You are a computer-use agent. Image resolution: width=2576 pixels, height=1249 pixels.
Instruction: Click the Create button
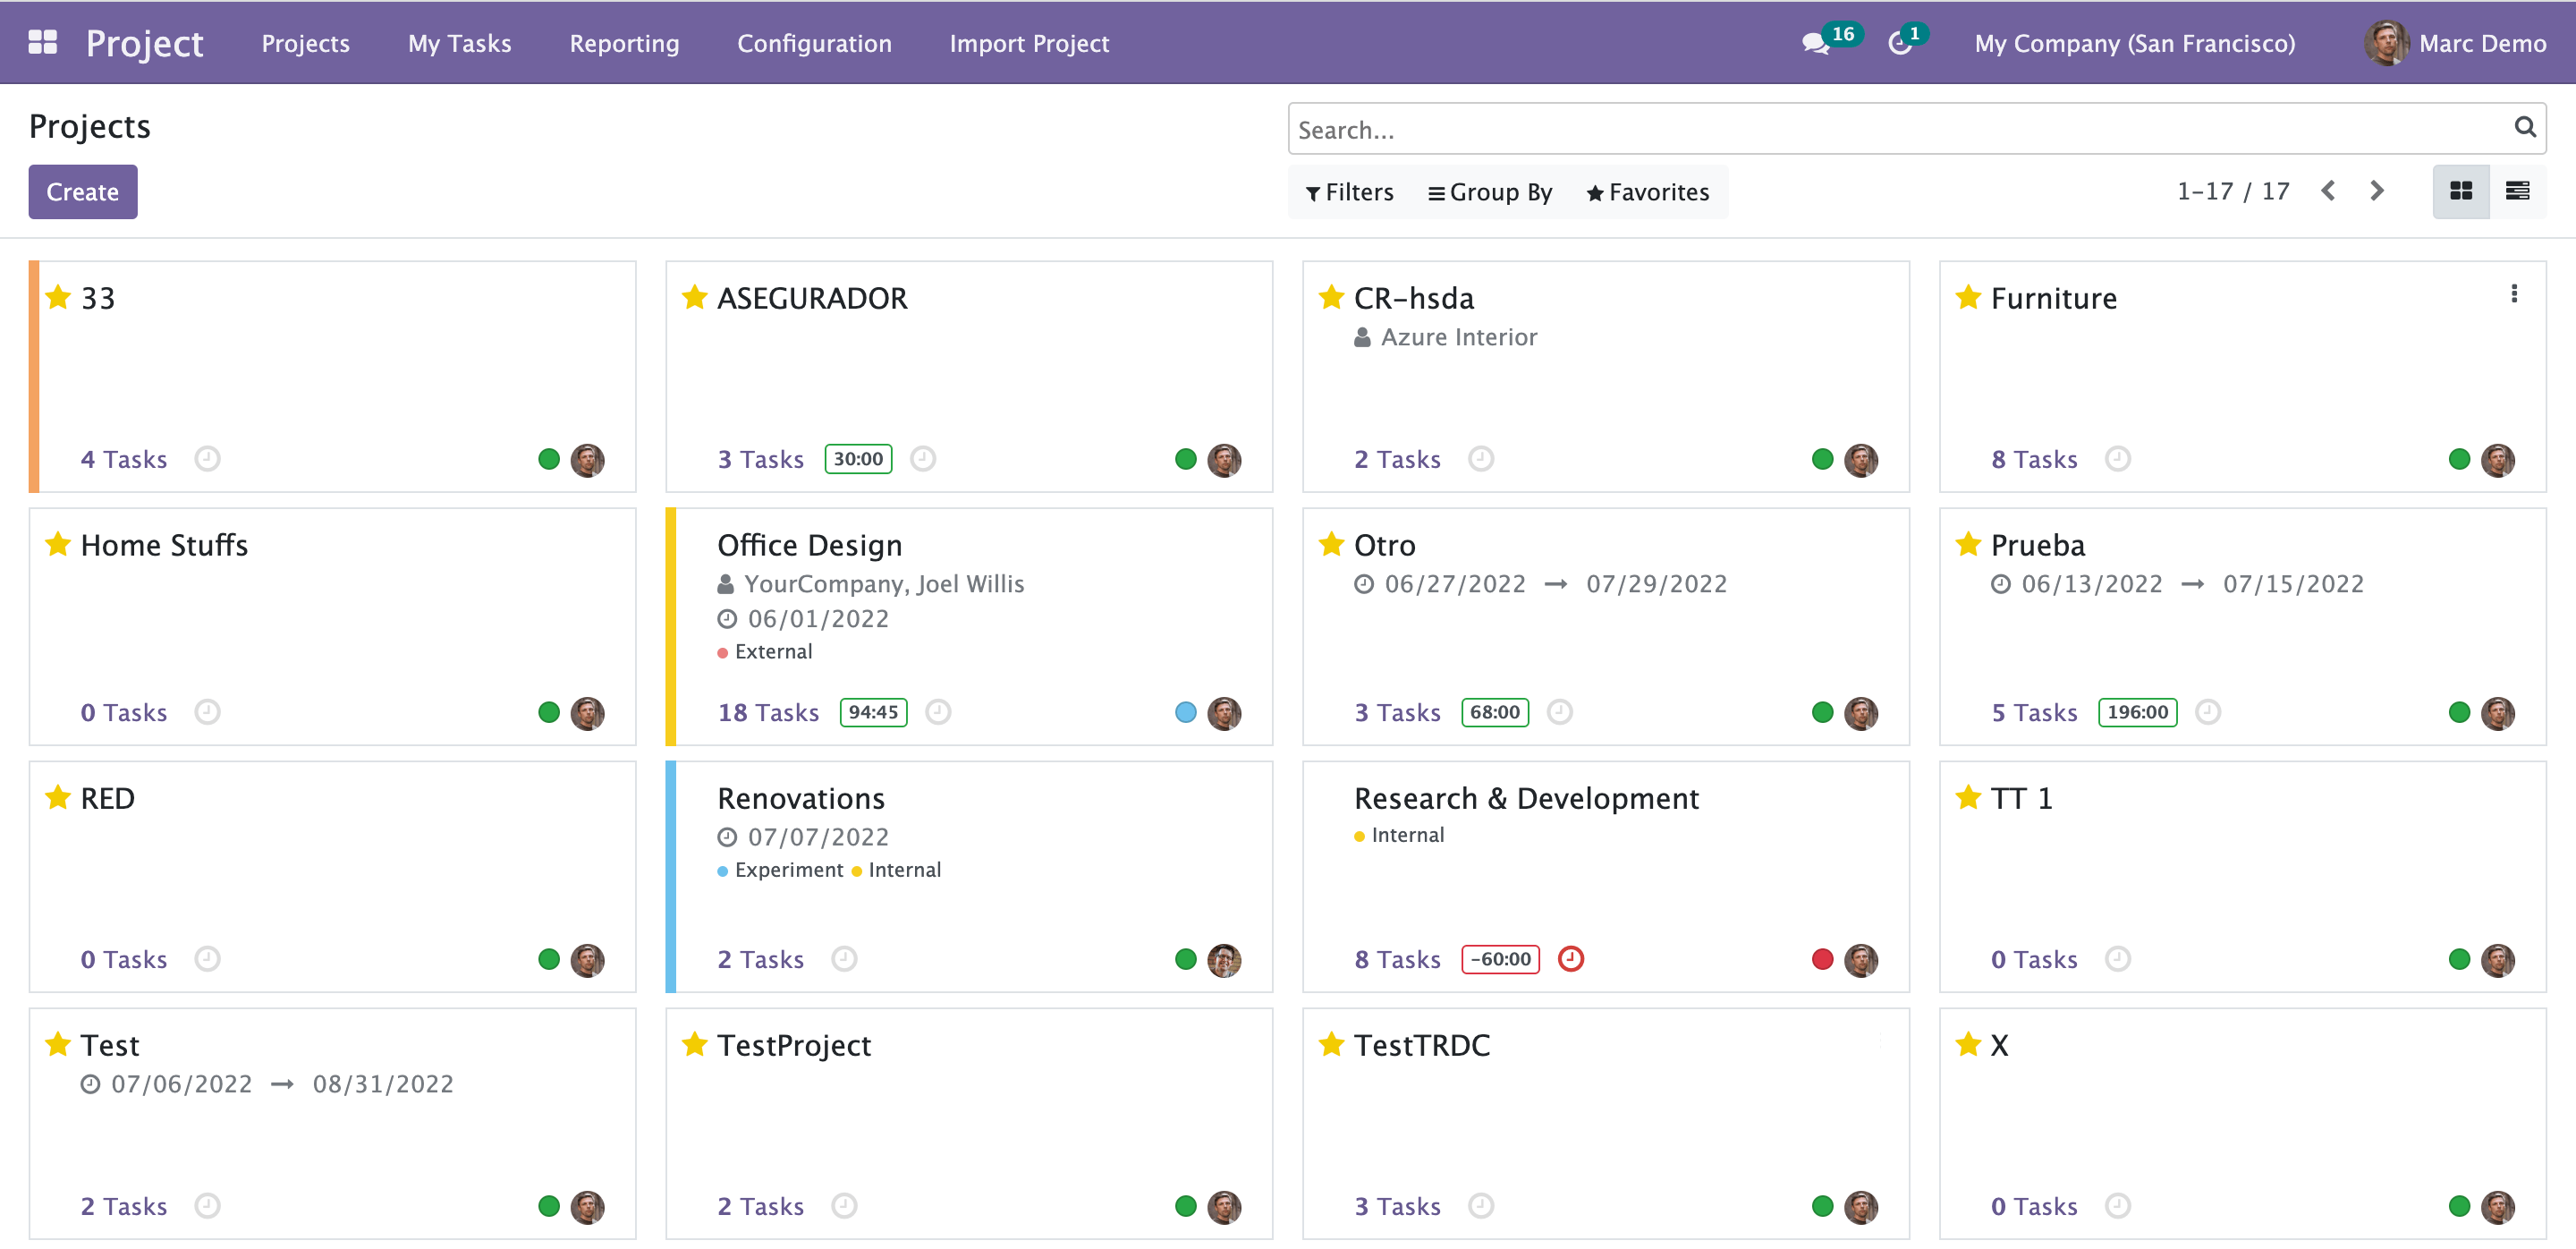(82, 192)
